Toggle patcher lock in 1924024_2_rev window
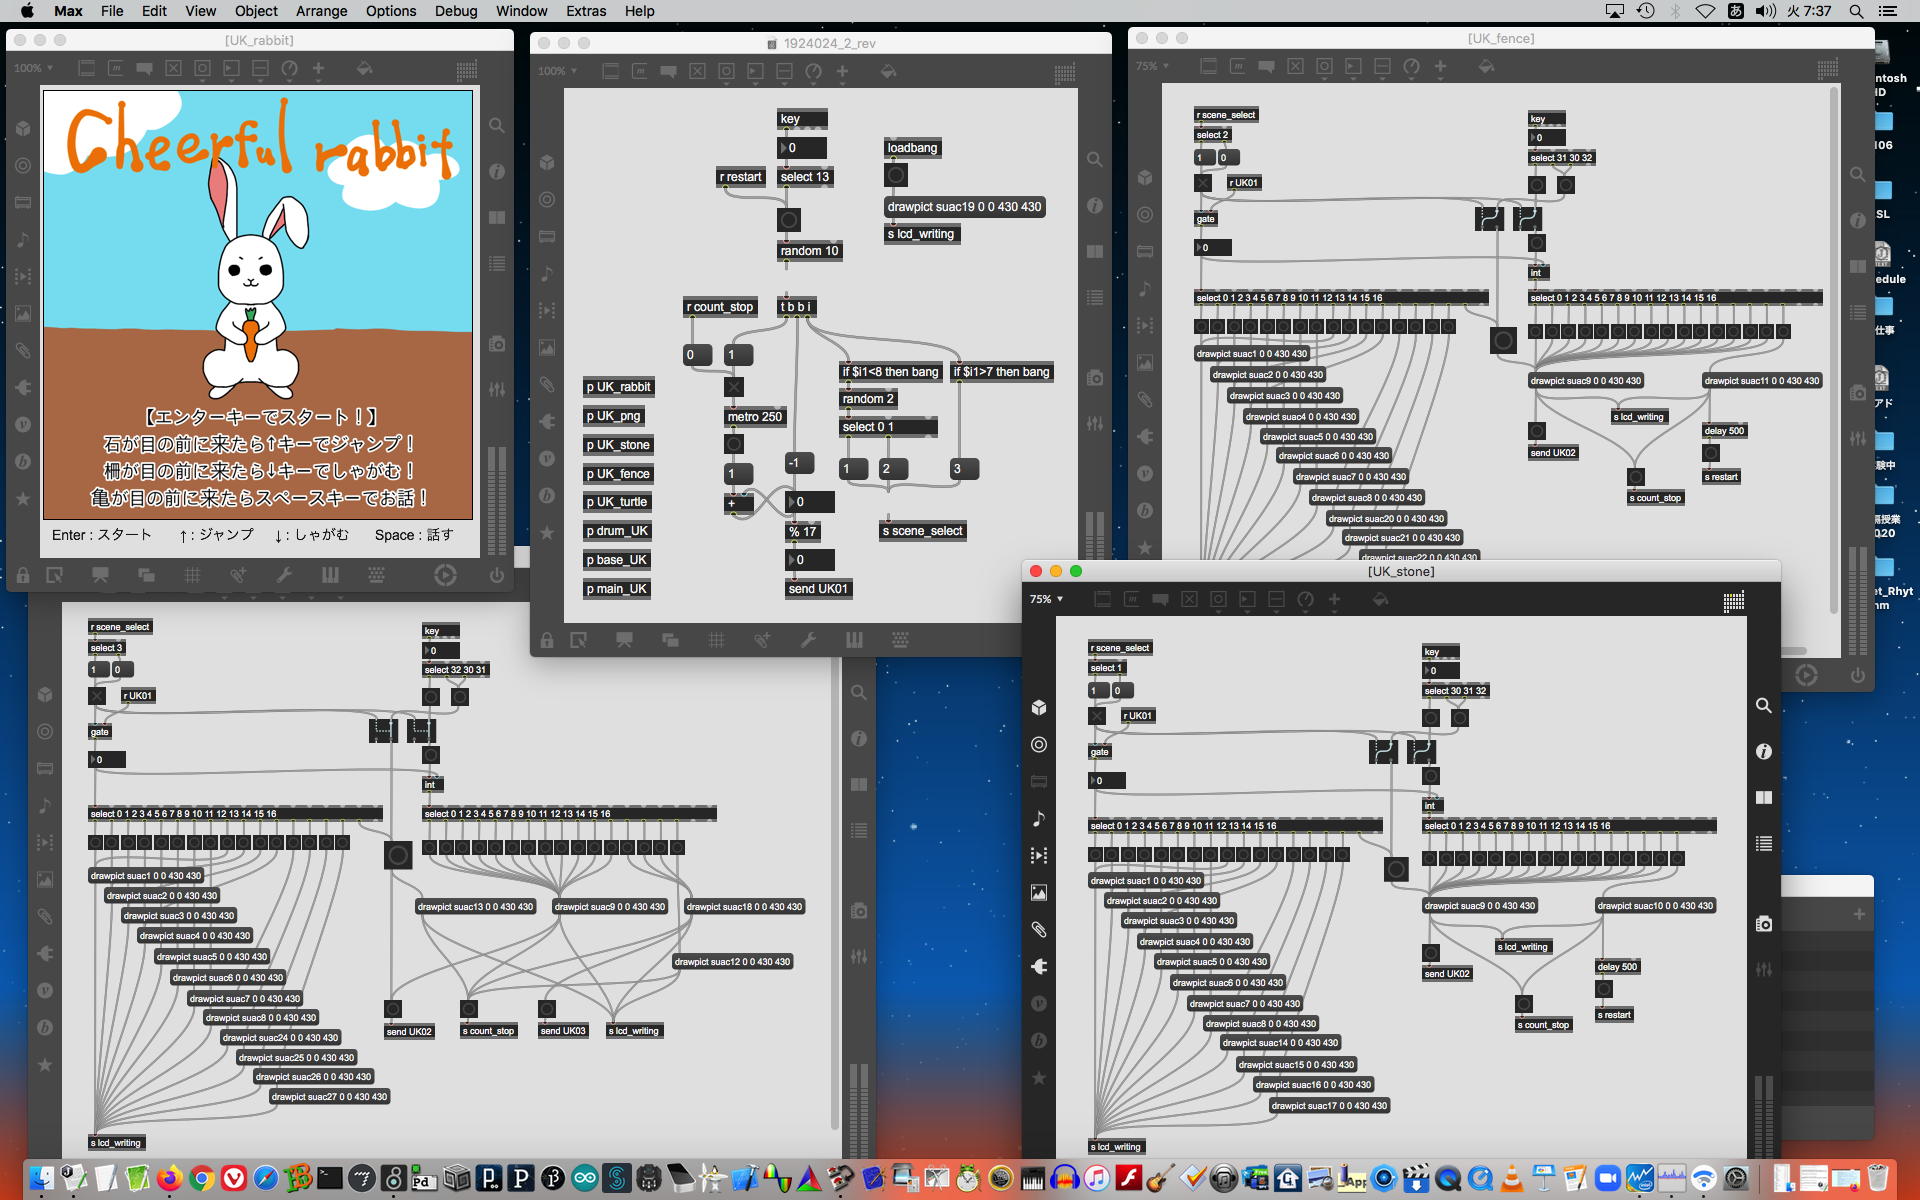This screenshot has width=1920, height=1200. 547,640
